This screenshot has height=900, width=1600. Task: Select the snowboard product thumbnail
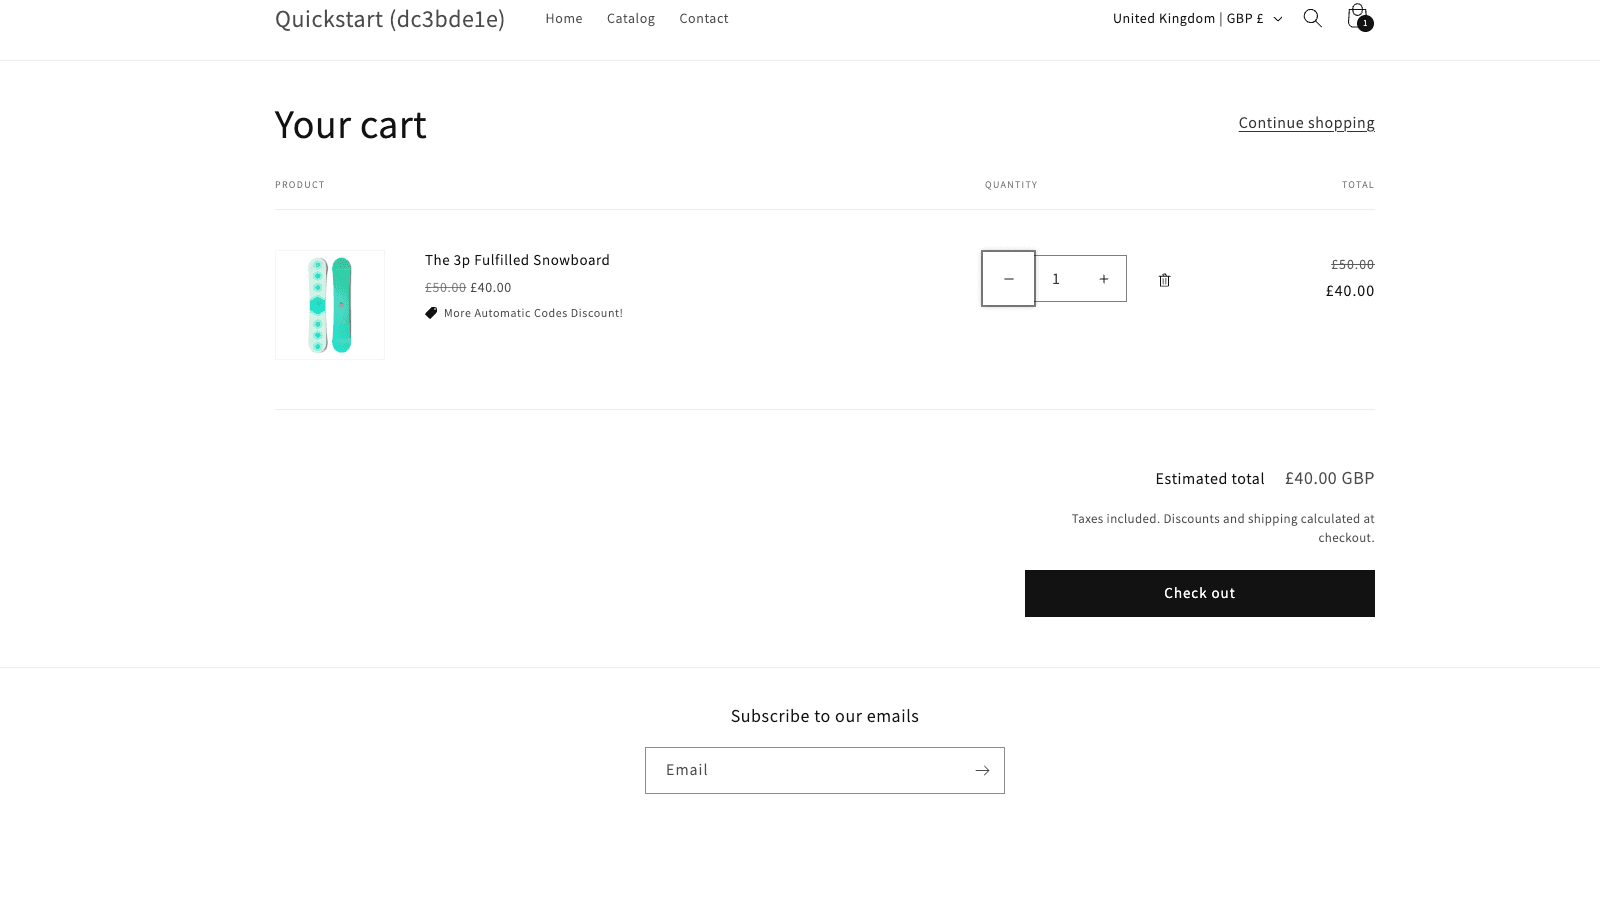pyautogui.click(x=330, y=304)
